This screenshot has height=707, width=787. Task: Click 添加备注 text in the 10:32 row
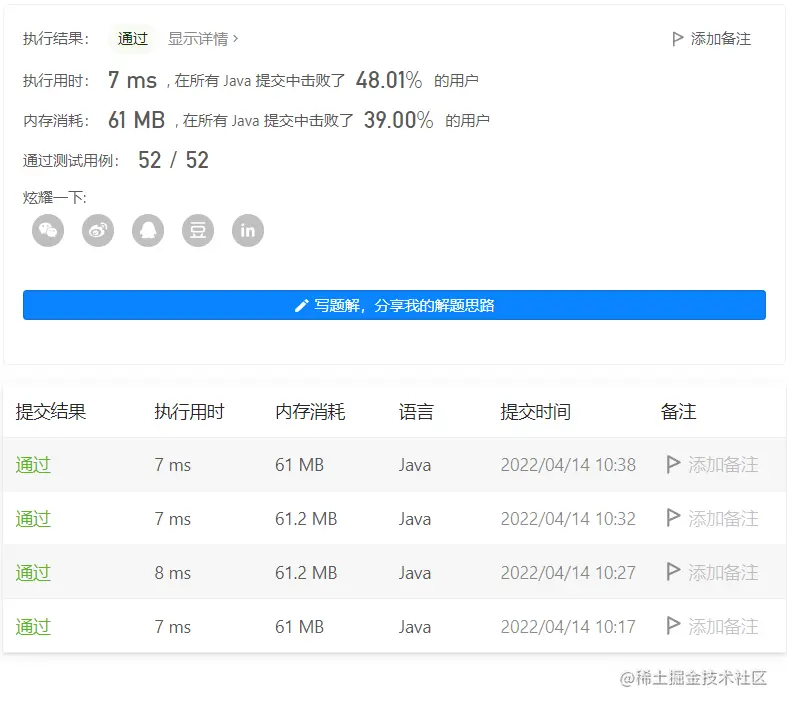click(723, 518)
